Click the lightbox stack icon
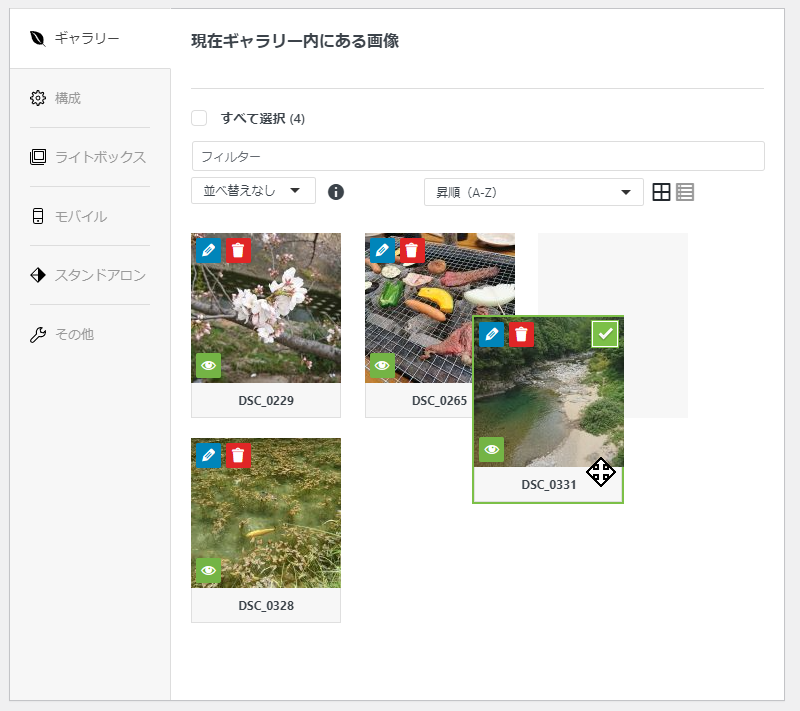Image resolution: width=800 pixels, height=711 pixels. pos(38,157)
